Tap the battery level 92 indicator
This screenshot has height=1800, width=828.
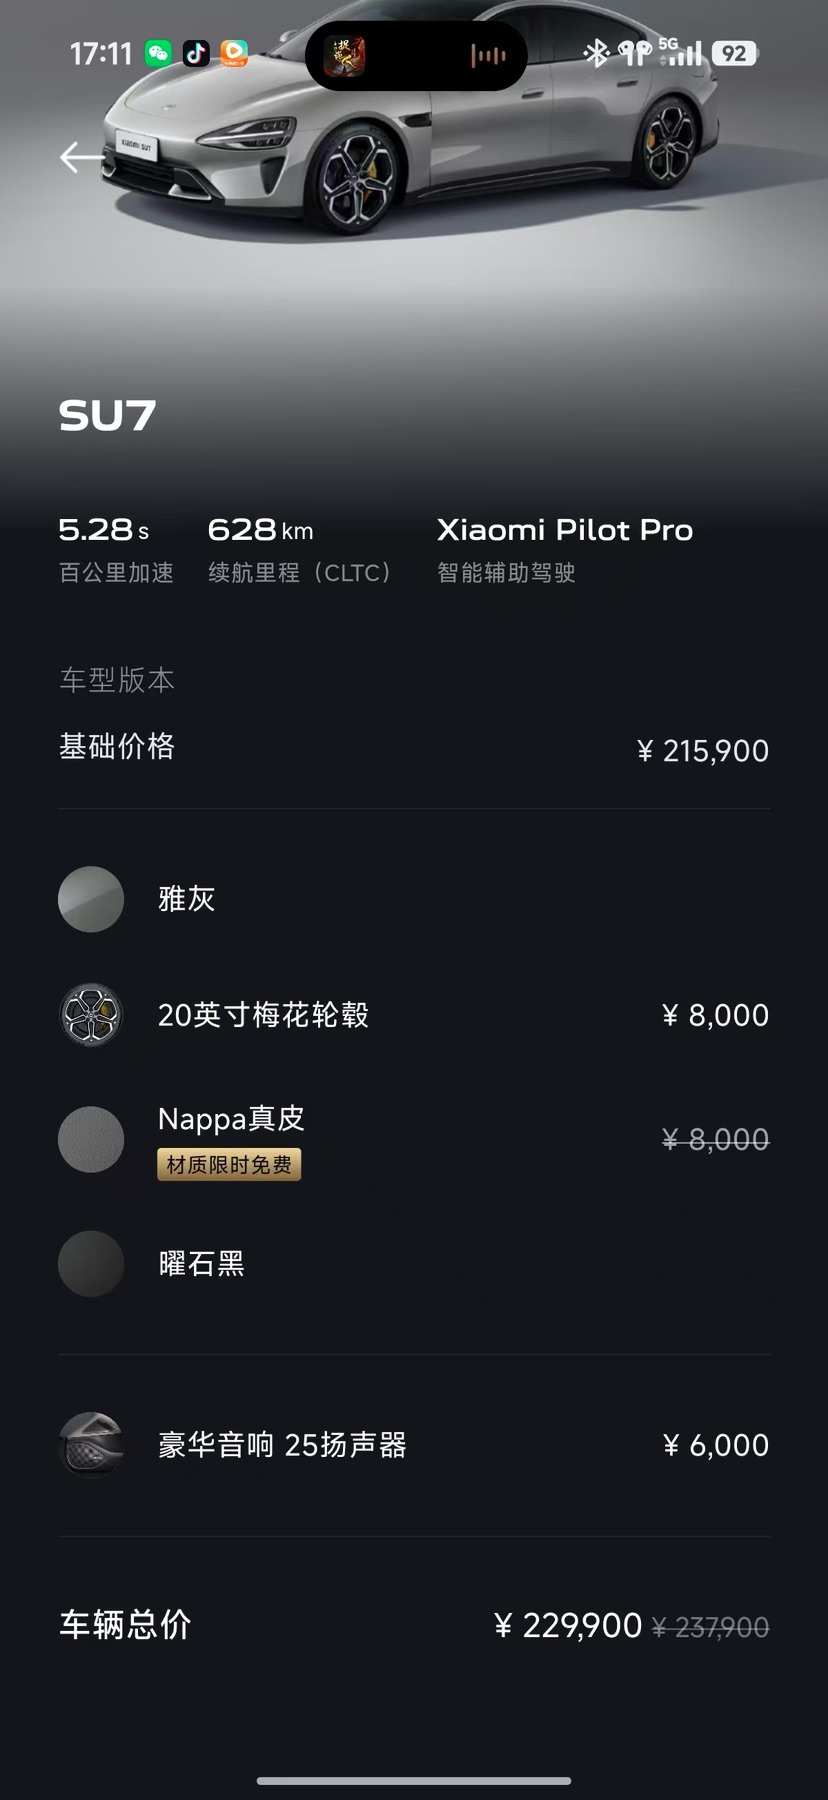pyautogui.click(x=734, y=54)
